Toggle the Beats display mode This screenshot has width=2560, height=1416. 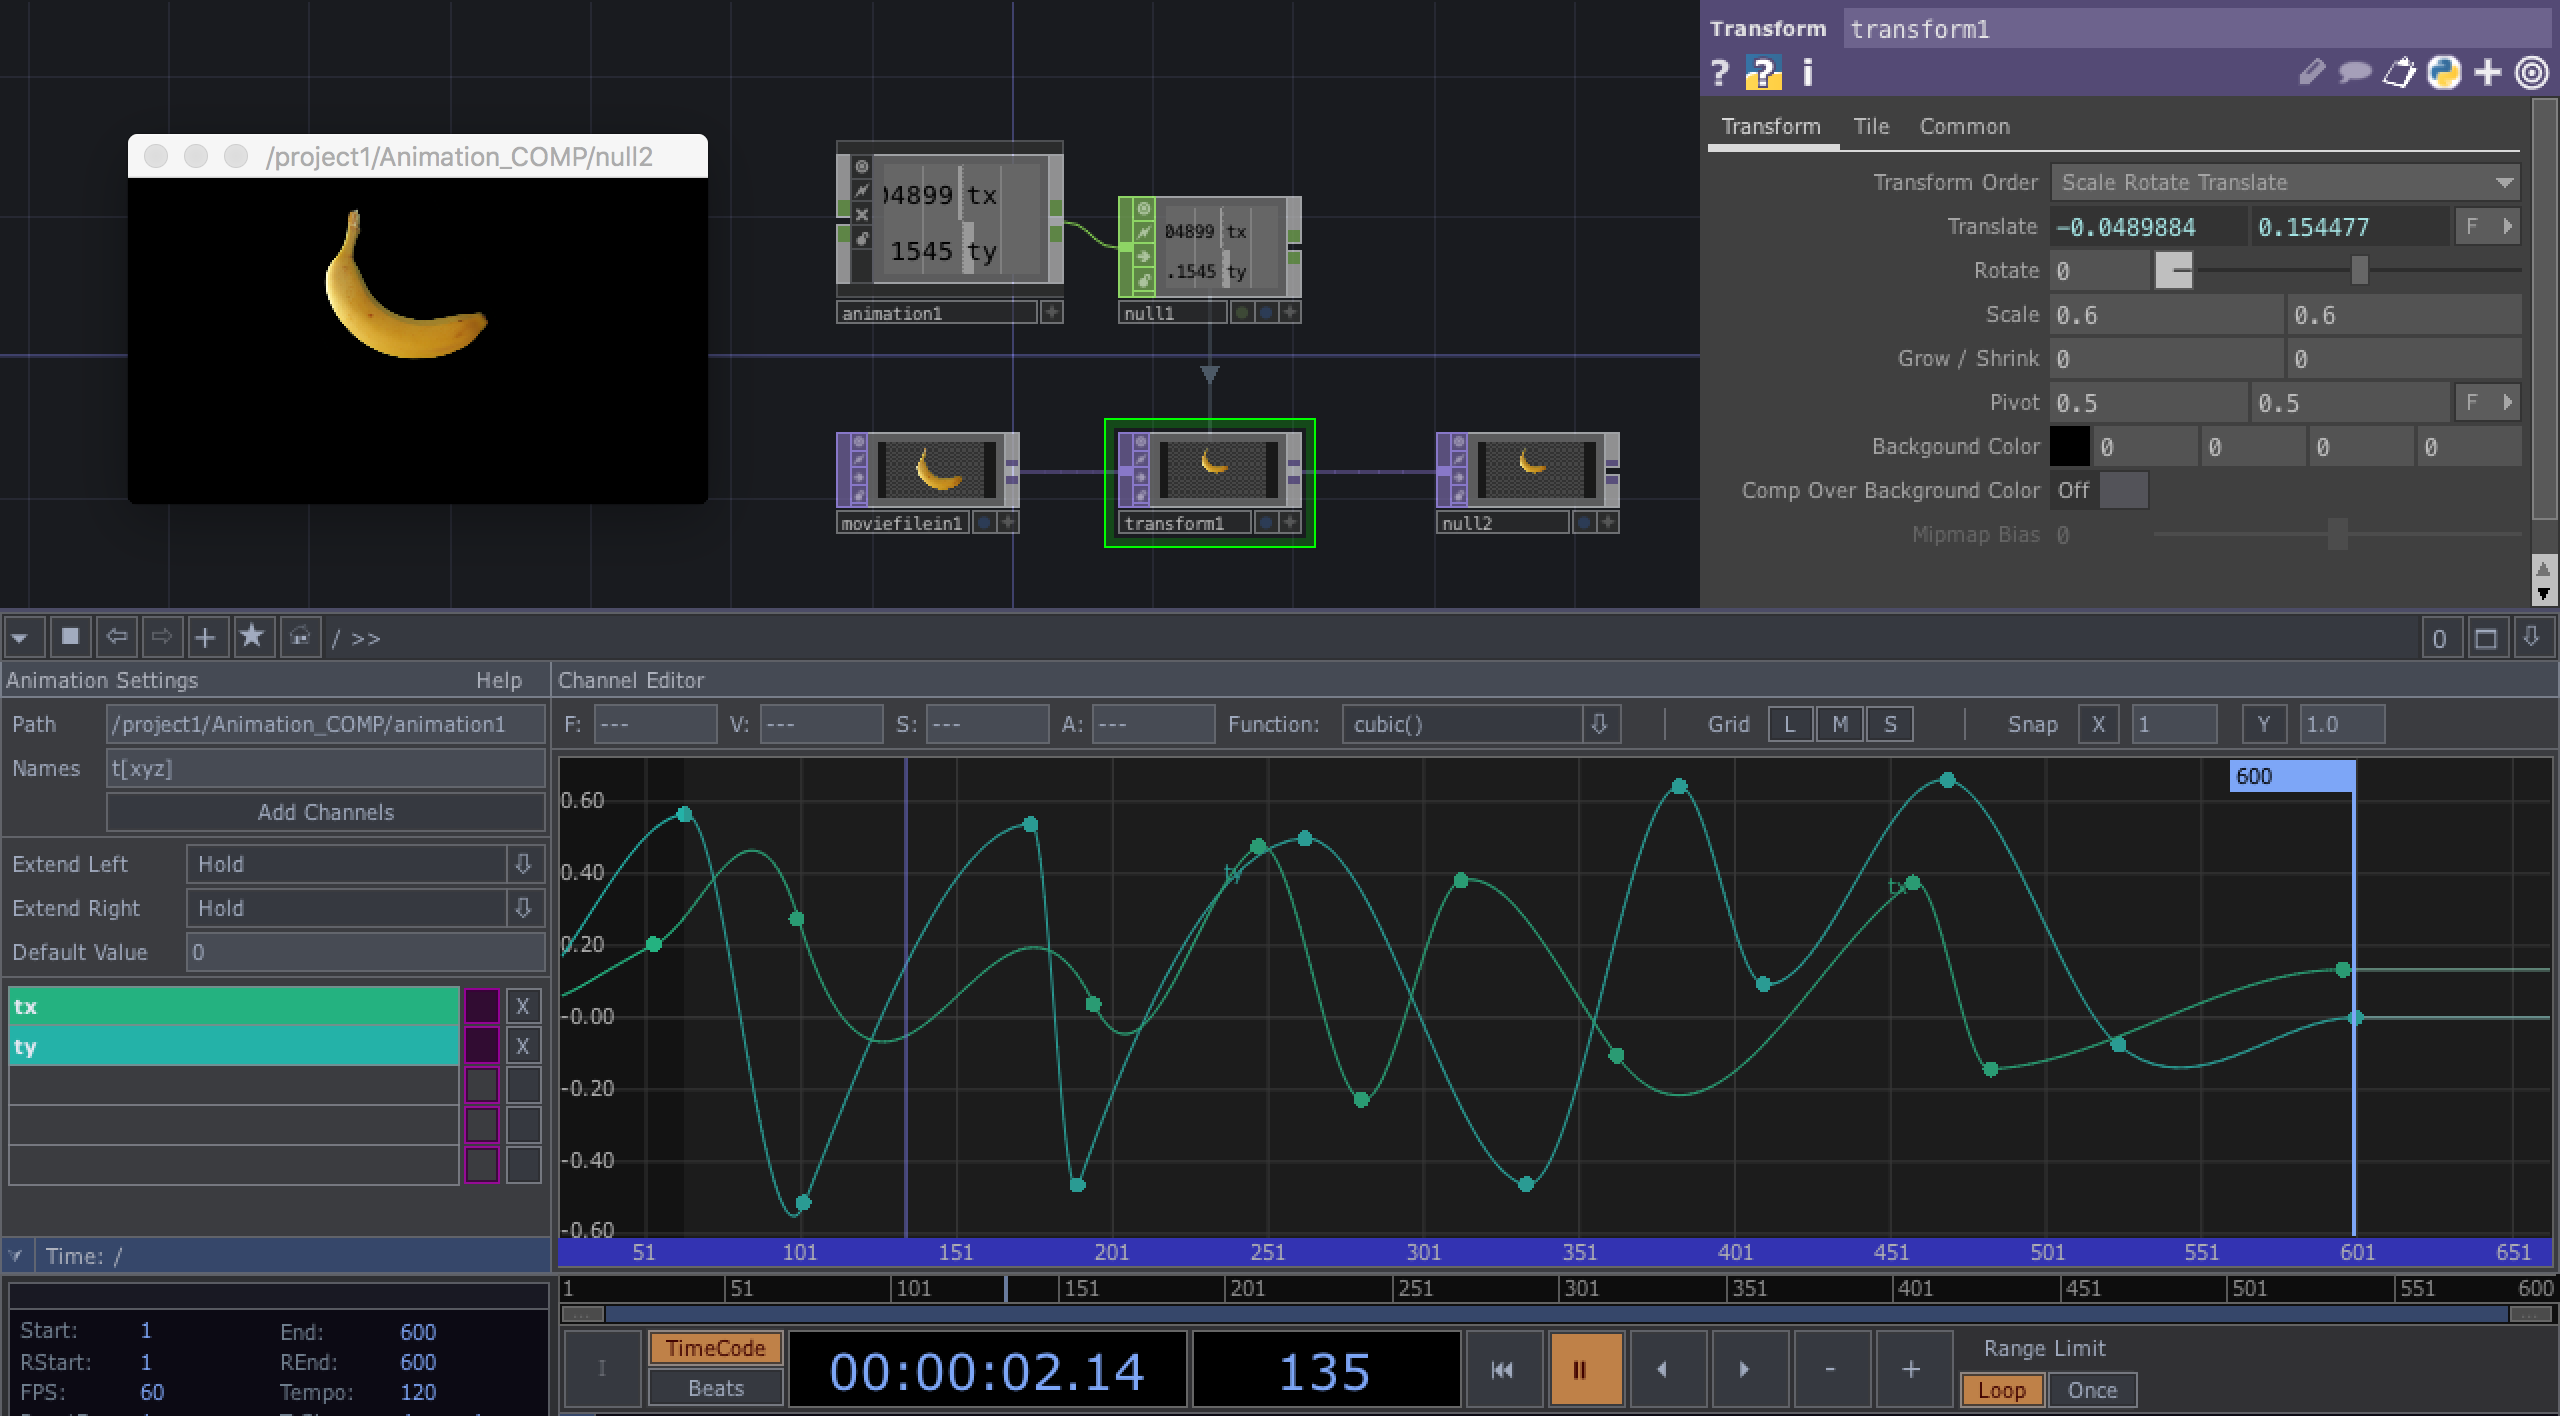coord(714,1388)
